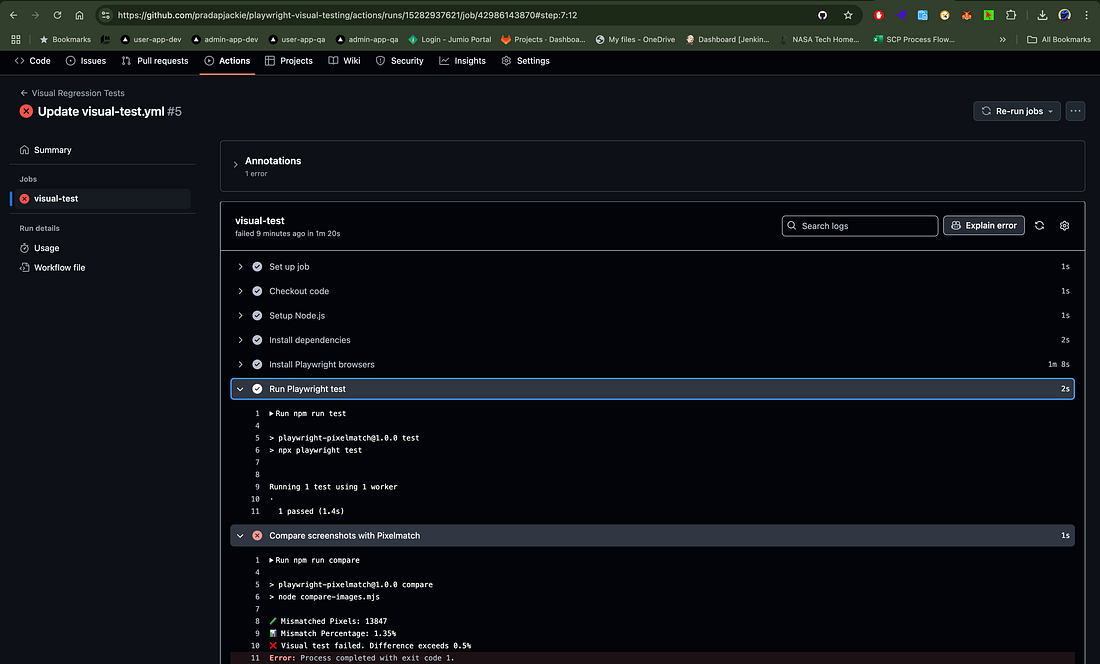Expand the Checkout code step
Screen dimensions: 1100x664
click(241, 291)
